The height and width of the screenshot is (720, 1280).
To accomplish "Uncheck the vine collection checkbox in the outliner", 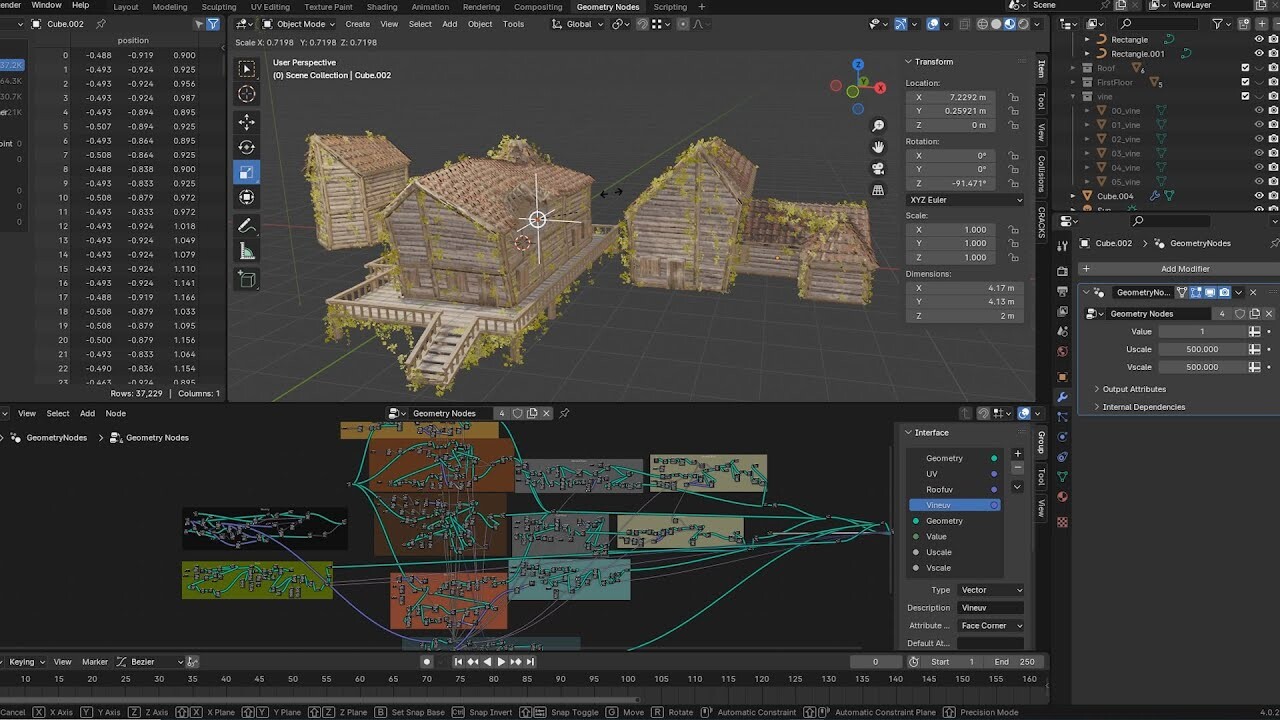I will pyautogui.click(x=1244, y=96).
